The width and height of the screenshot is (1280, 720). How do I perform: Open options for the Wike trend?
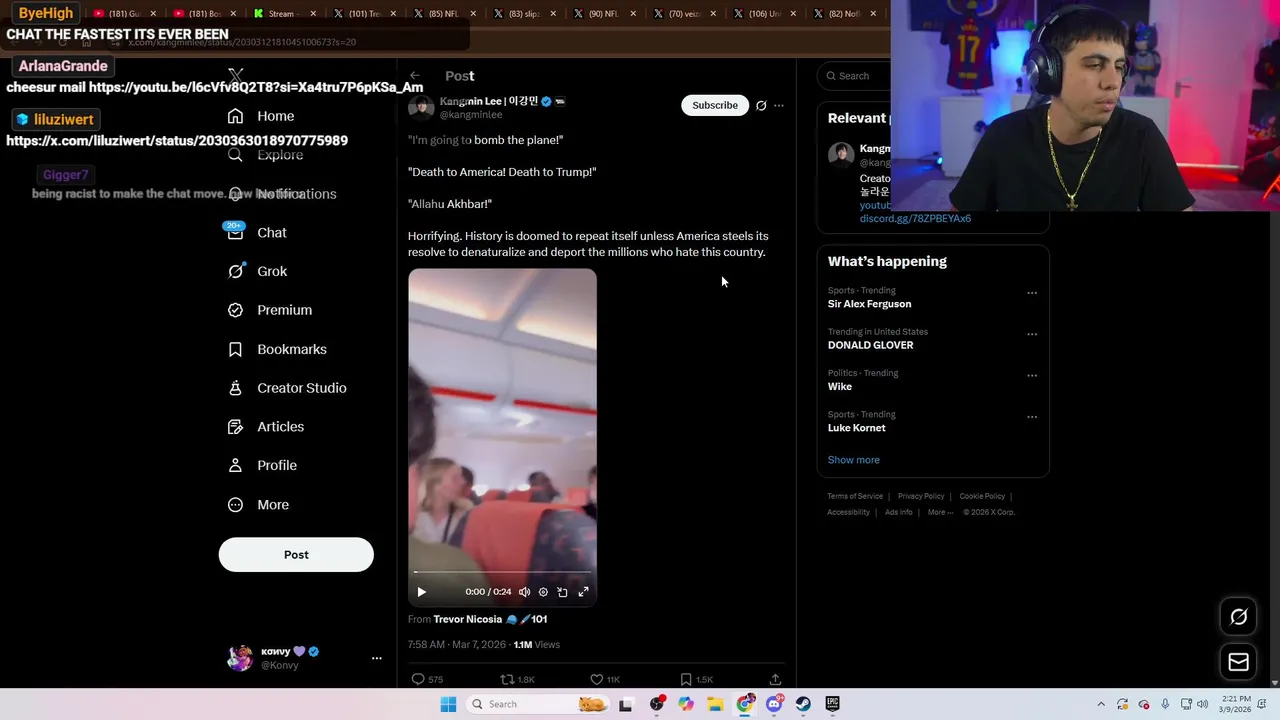coord(1032,376)
